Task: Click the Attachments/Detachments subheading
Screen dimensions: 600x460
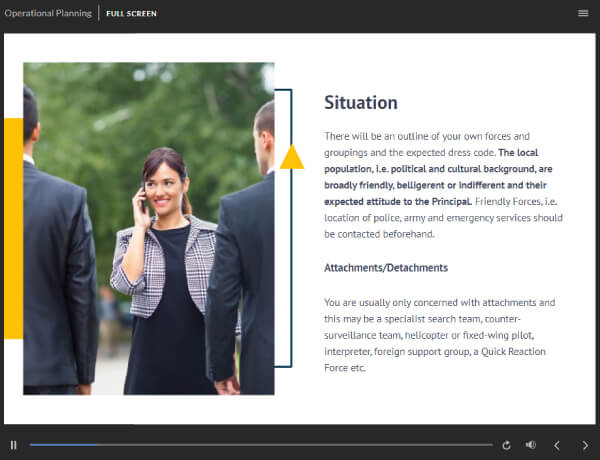Action: pyautogui.click(x=386, y=268)
